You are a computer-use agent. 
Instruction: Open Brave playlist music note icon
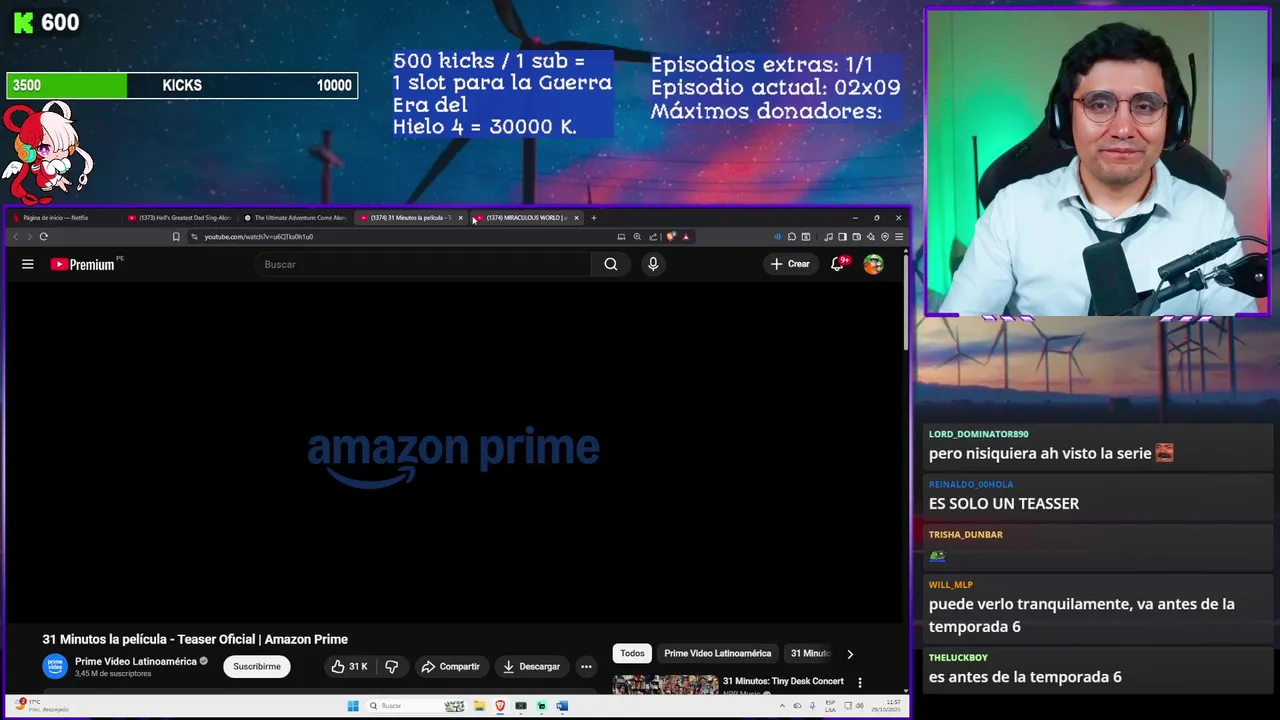click(828, 237)
